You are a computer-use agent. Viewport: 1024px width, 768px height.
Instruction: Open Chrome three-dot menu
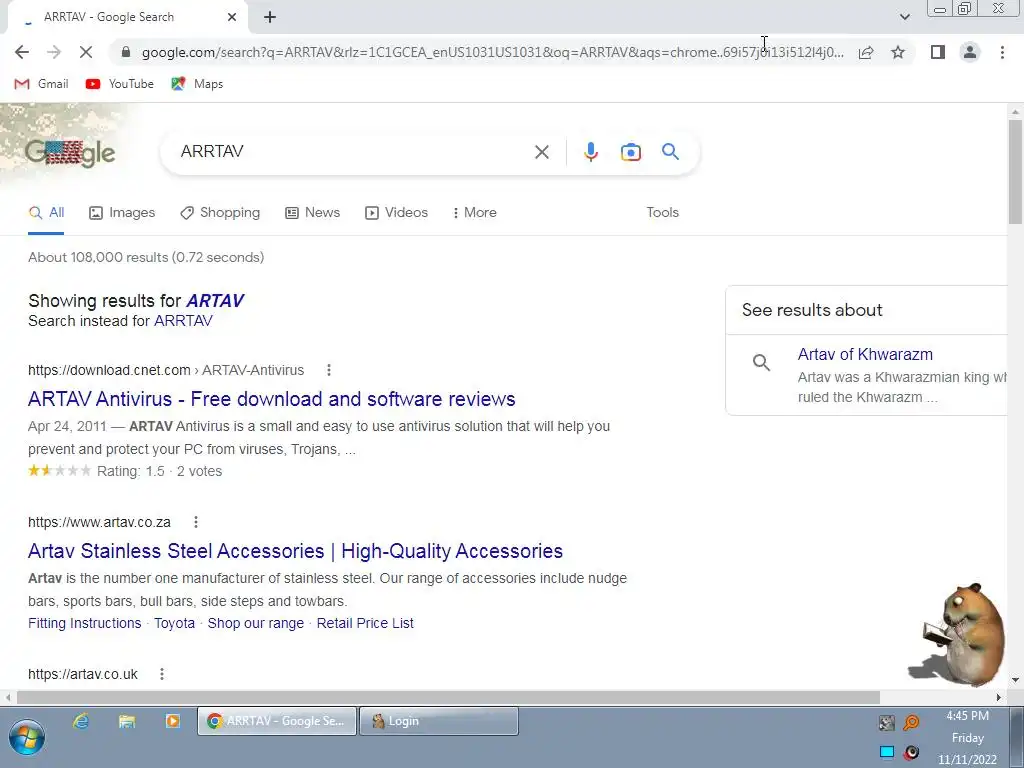[x=1002, y=52]
